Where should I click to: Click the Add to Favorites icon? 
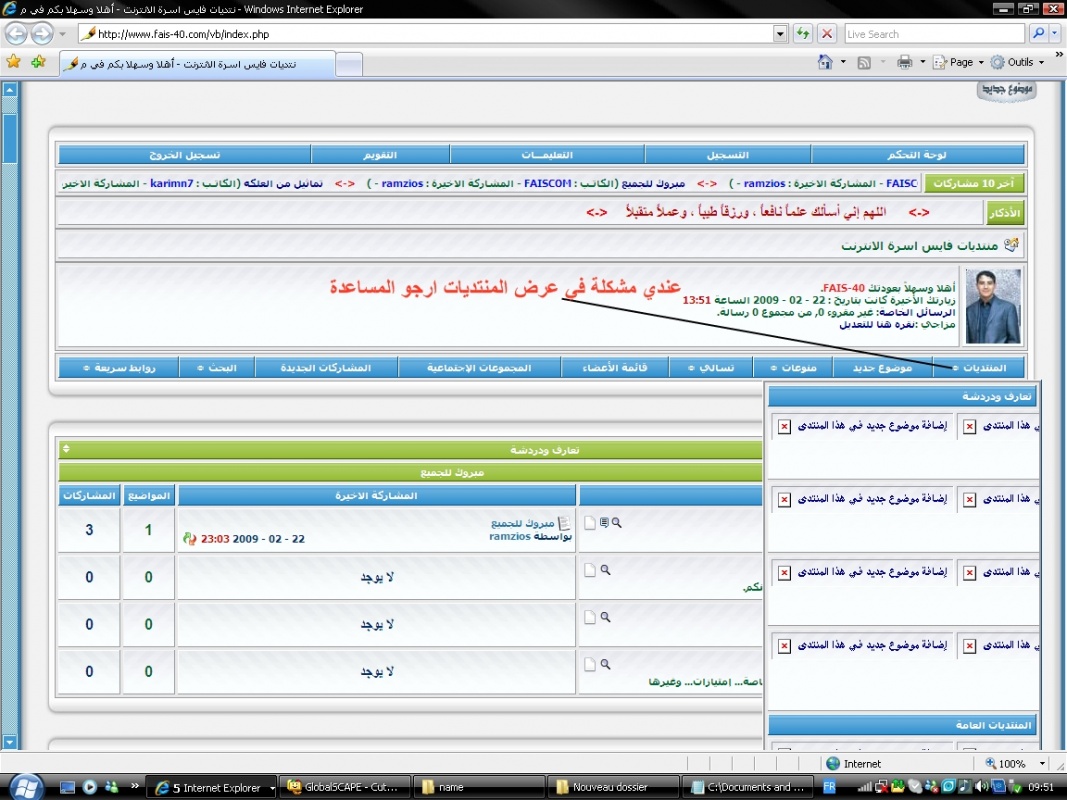coord(38,62)
